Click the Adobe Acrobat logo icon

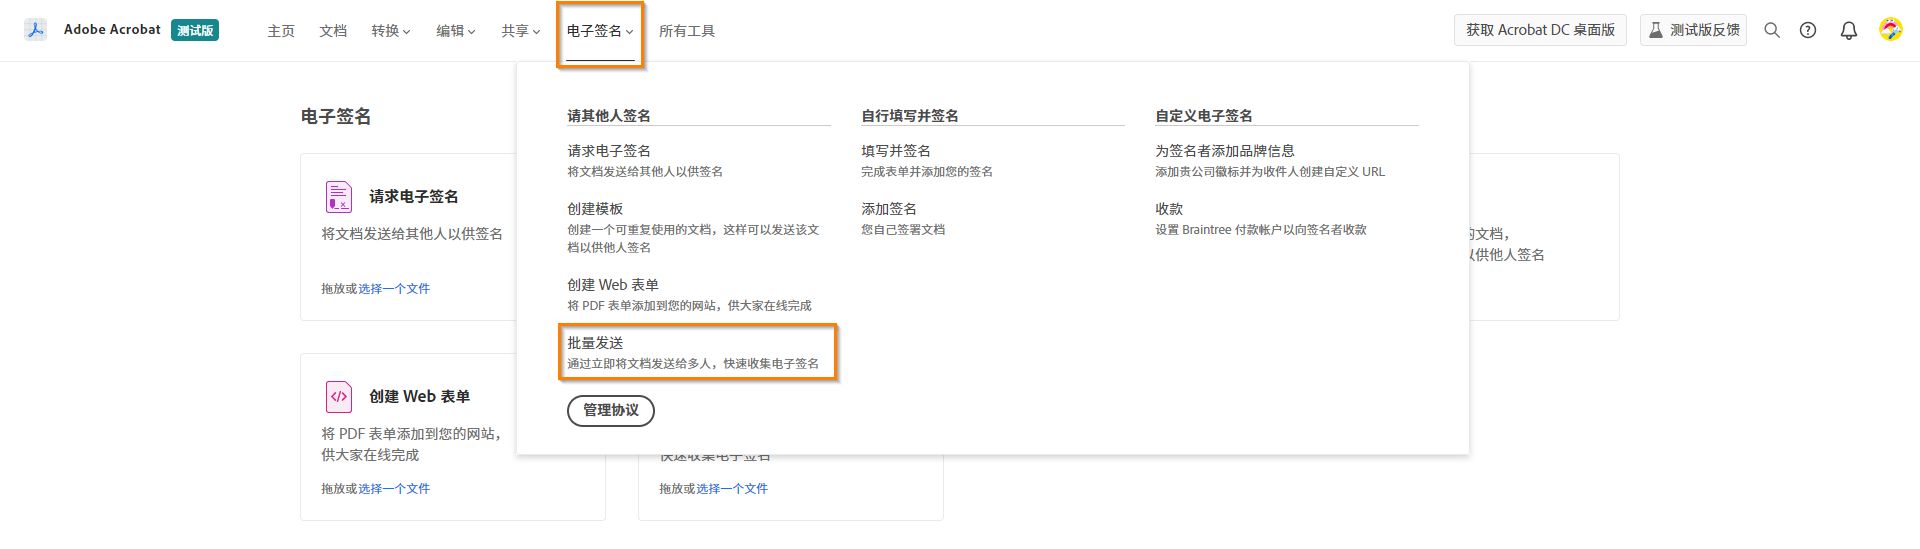pos(36,30)
